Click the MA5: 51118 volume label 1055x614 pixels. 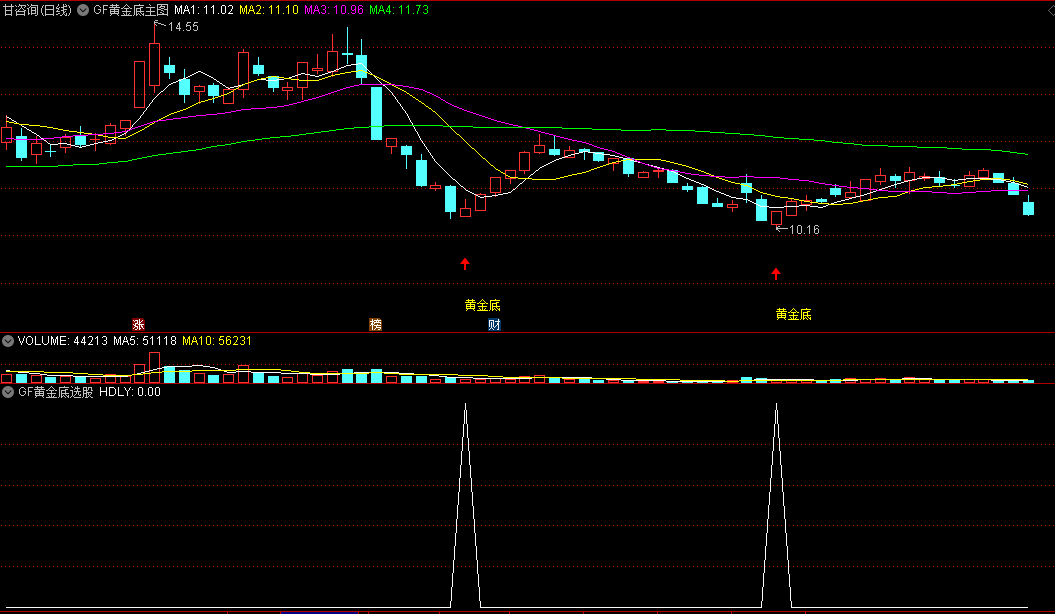coord(145,341)
